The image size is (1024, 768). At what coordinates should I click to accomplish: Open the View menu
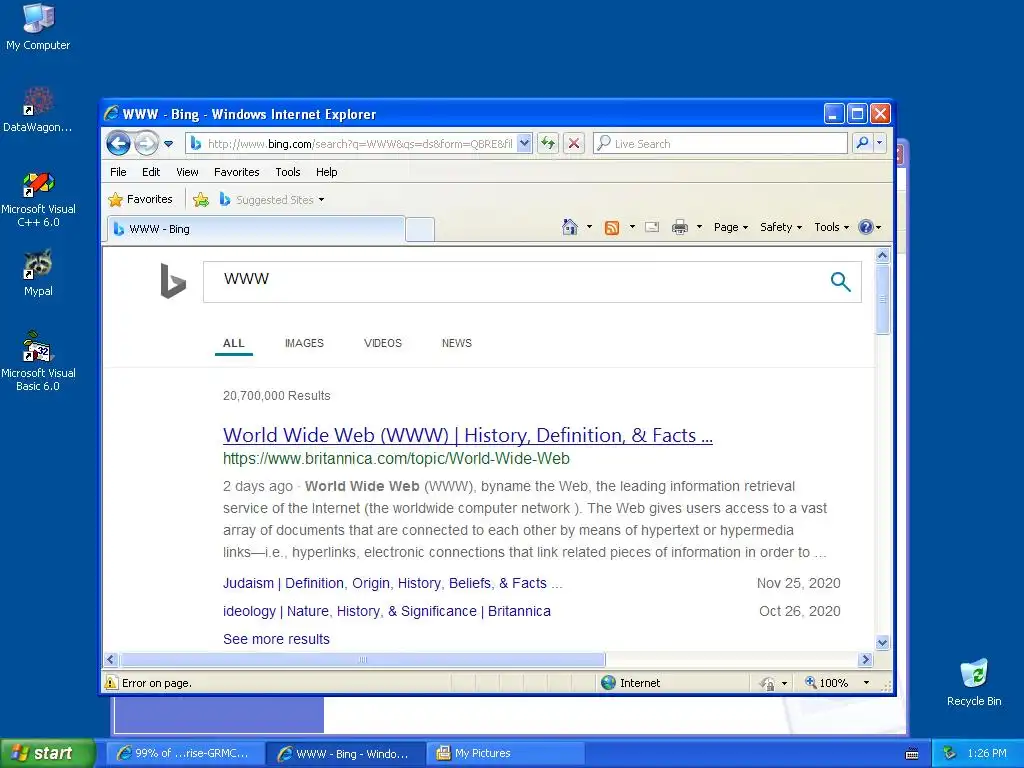(x=187, y=172)
